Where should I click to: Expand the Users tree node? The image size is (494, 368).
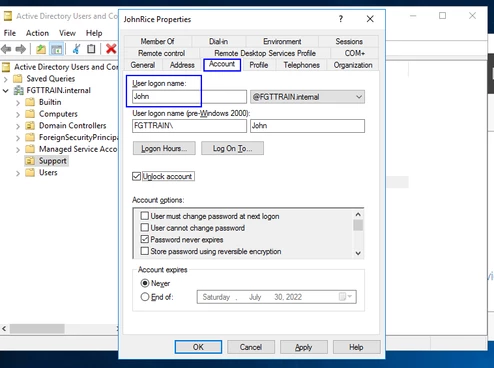(18, 173)
